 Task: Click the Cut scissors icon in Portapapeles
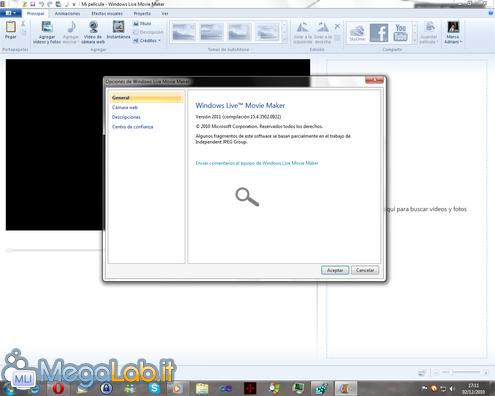click(x=23, y=24)
